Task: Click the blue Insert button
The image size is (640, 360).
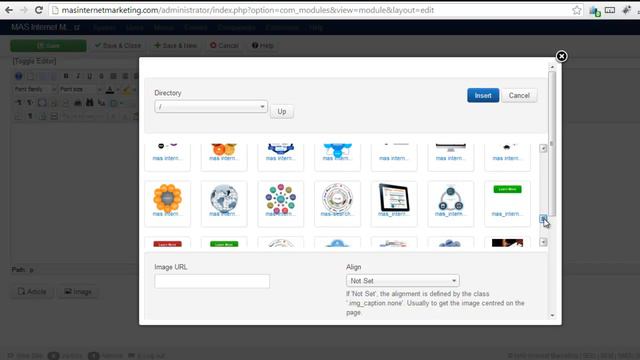Action: click(483, 96)
